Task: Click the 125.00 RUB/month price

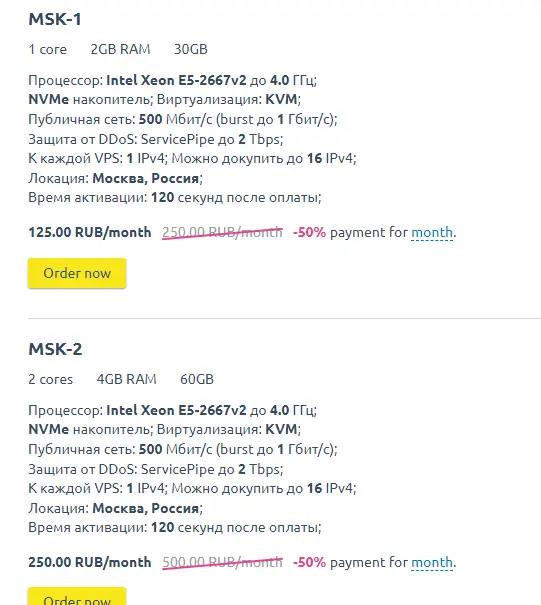Action: point(90,232)
